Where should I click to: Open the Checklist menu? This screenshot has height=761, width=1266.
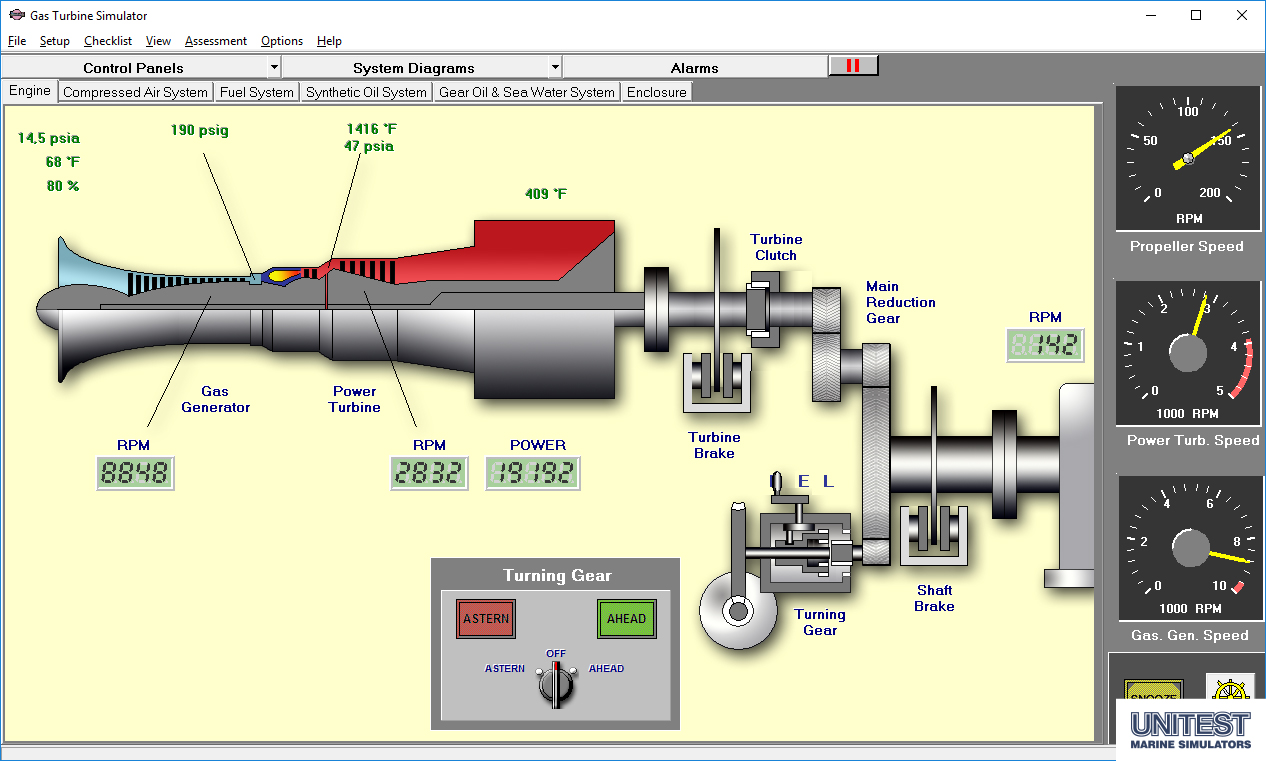[x=107, y=41]
